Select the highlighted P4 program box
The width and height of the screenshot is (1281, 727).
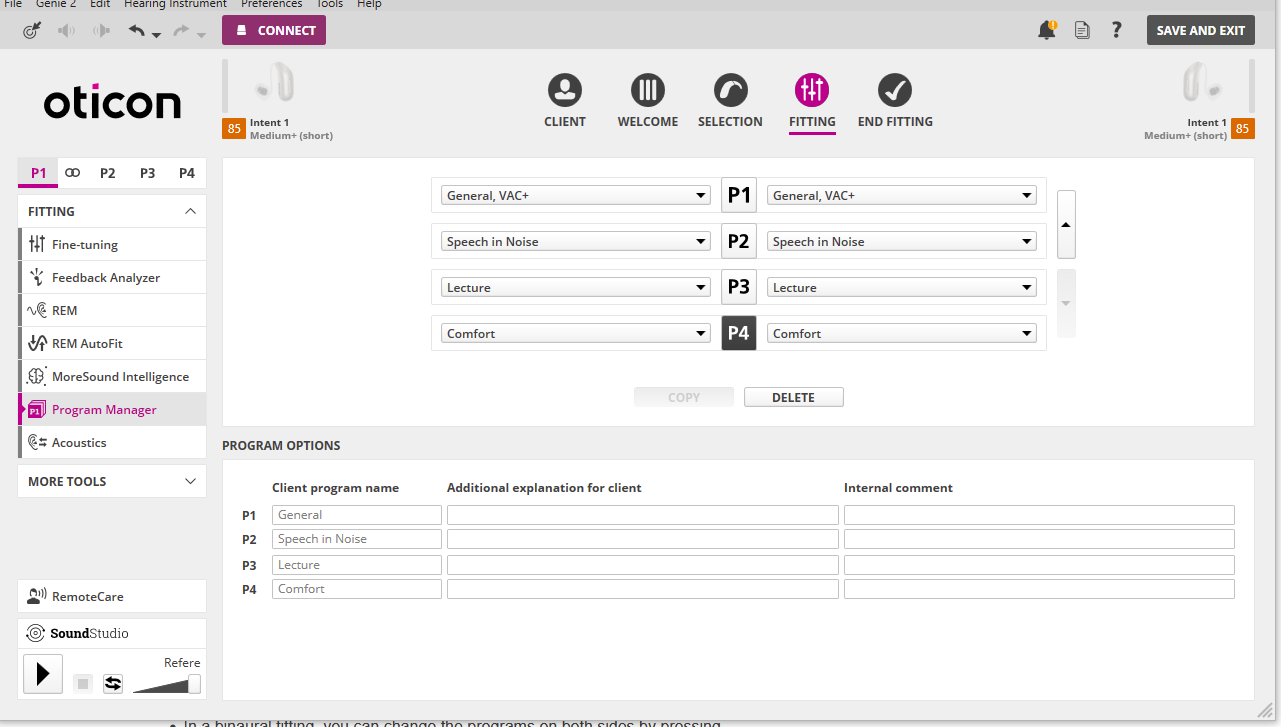pyautogui.click(x=739, y=333)
